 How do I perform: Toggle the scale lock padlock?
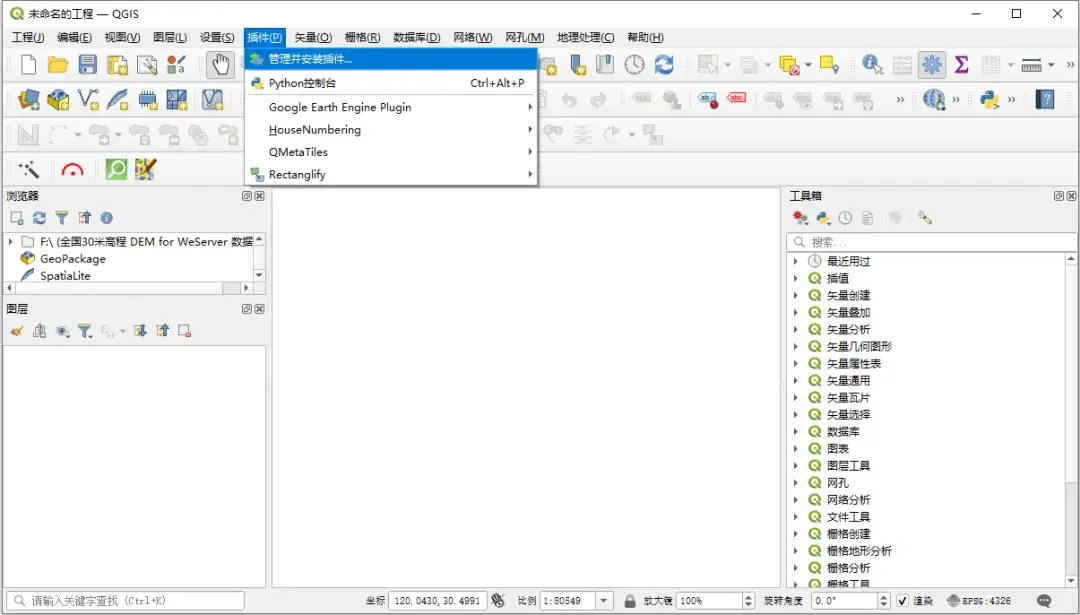point(632,601)
